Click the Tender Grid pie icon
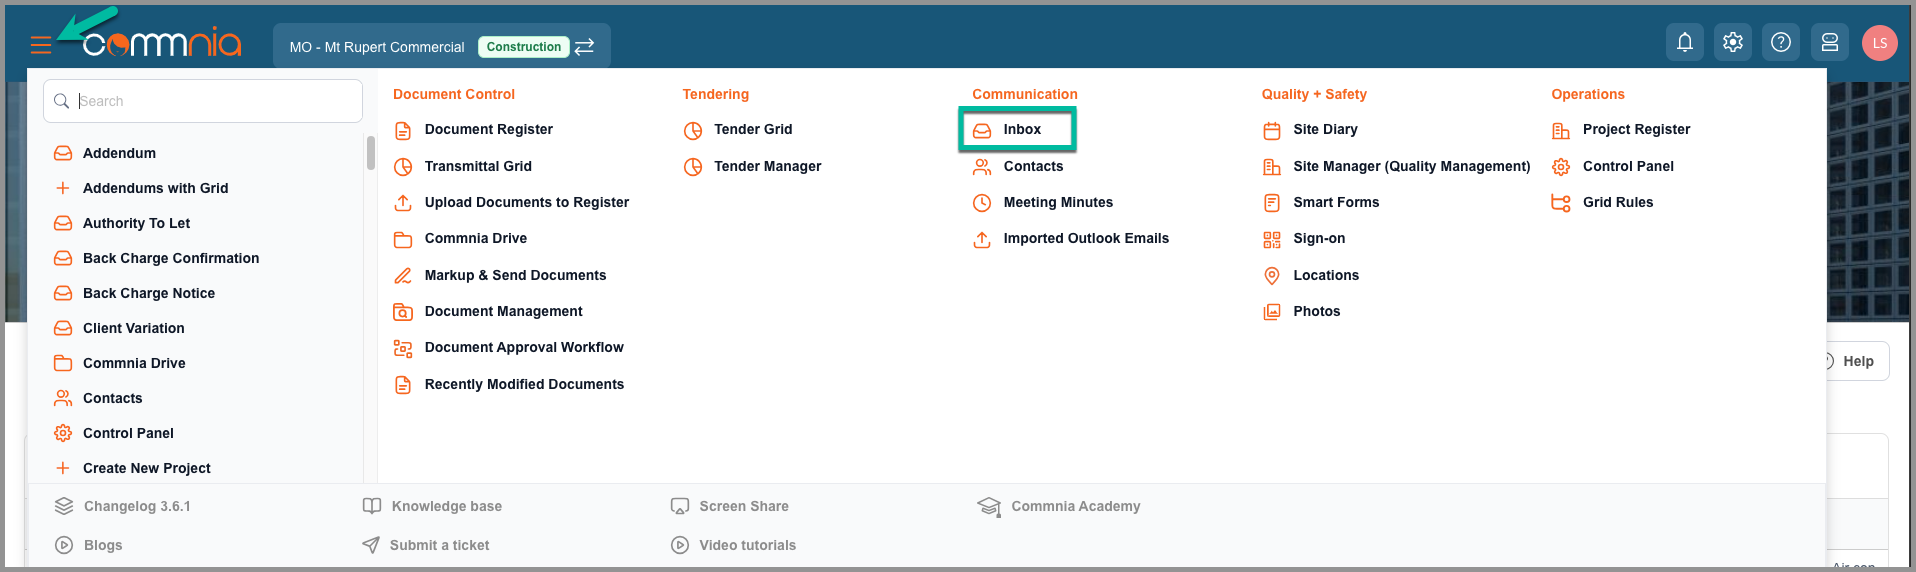 [x=693, y=131]
